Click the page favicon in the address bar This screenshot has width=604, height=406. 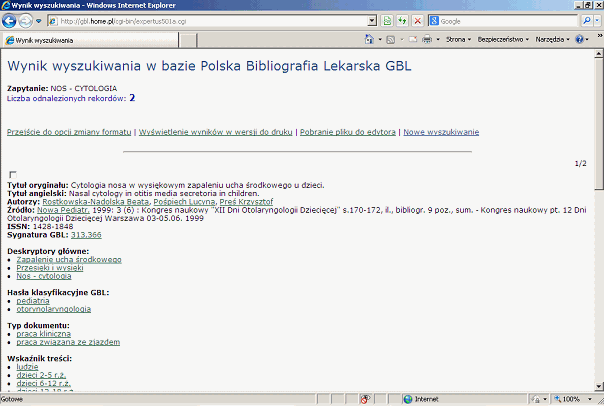[x=53, y=21]
